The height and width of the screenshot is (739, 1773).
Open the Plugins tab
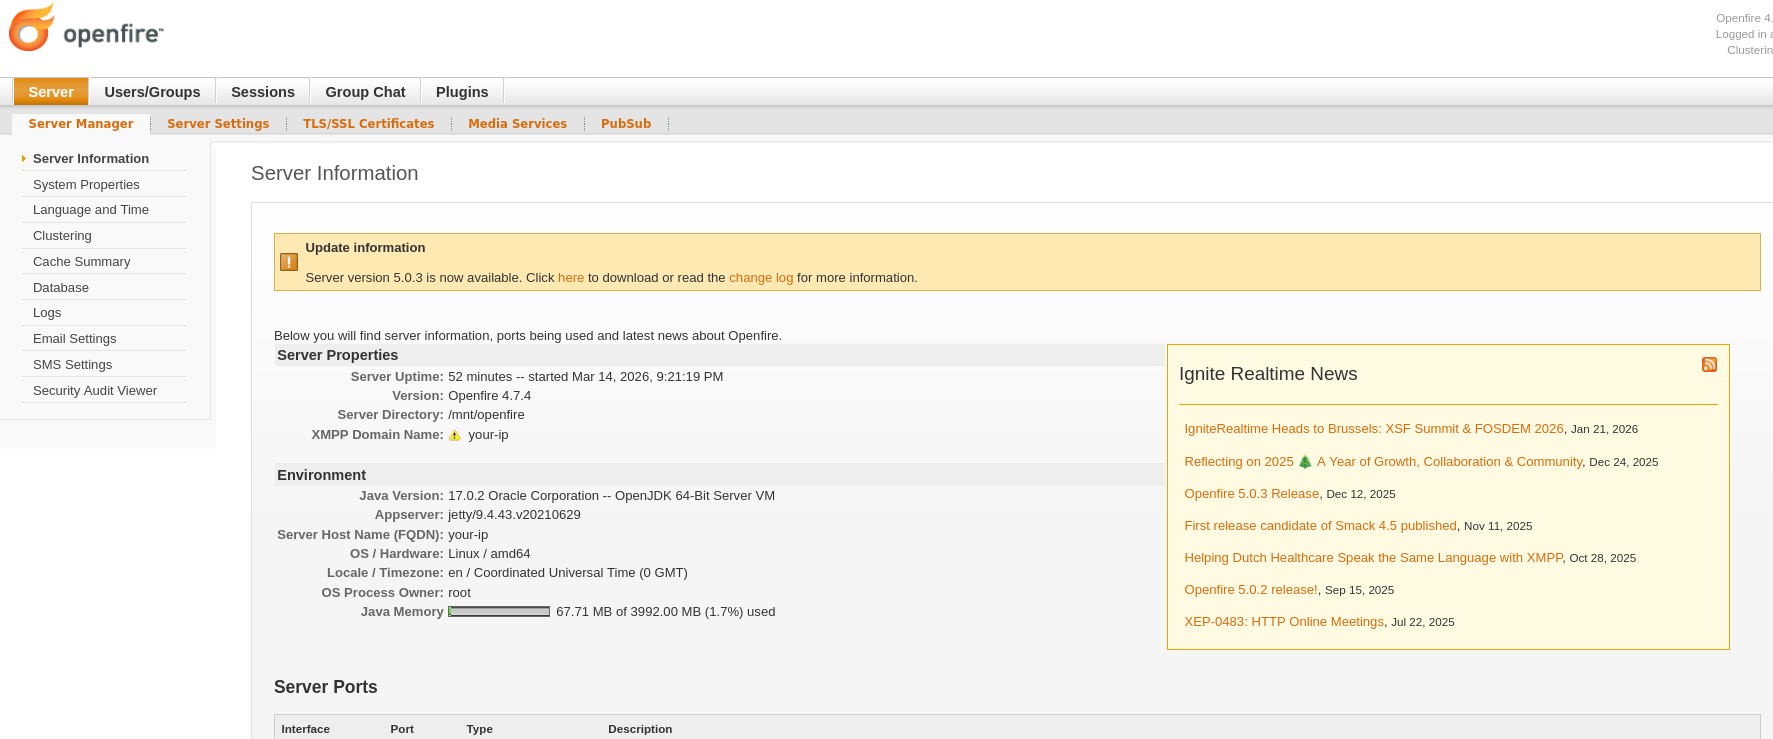click(x=462, y=92)
